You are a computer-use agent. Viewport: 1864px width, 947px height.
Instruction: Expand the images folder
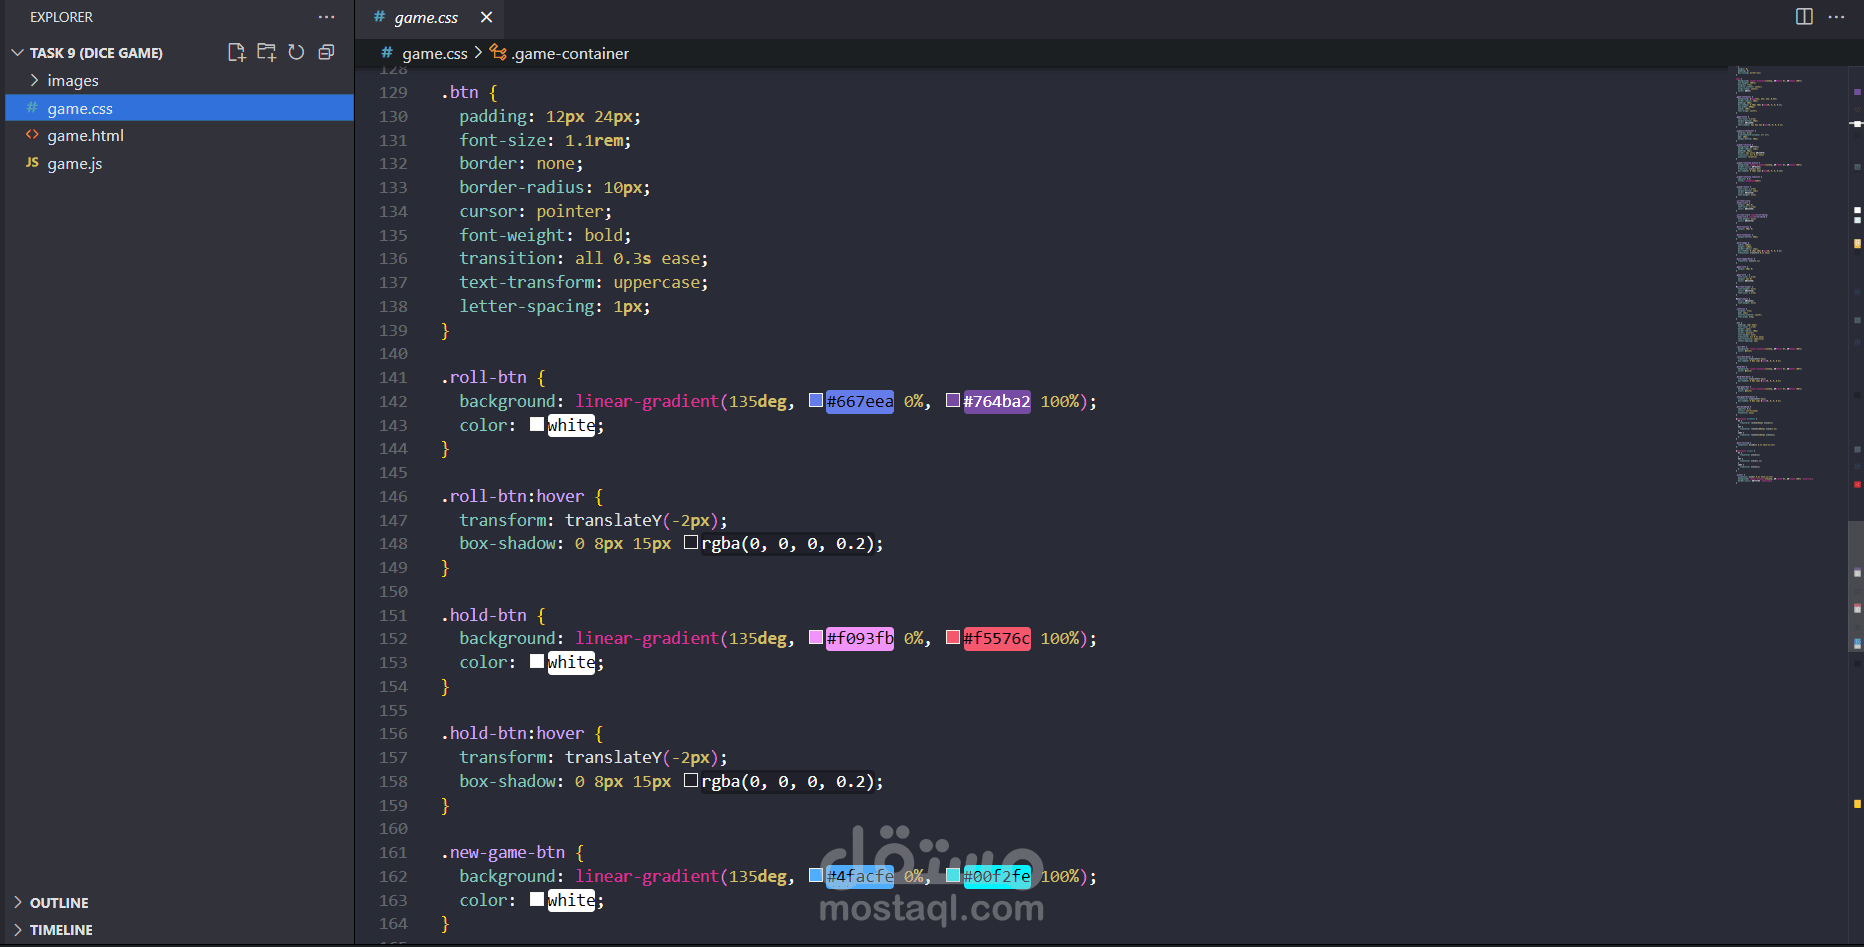click(x=72, y=81)
